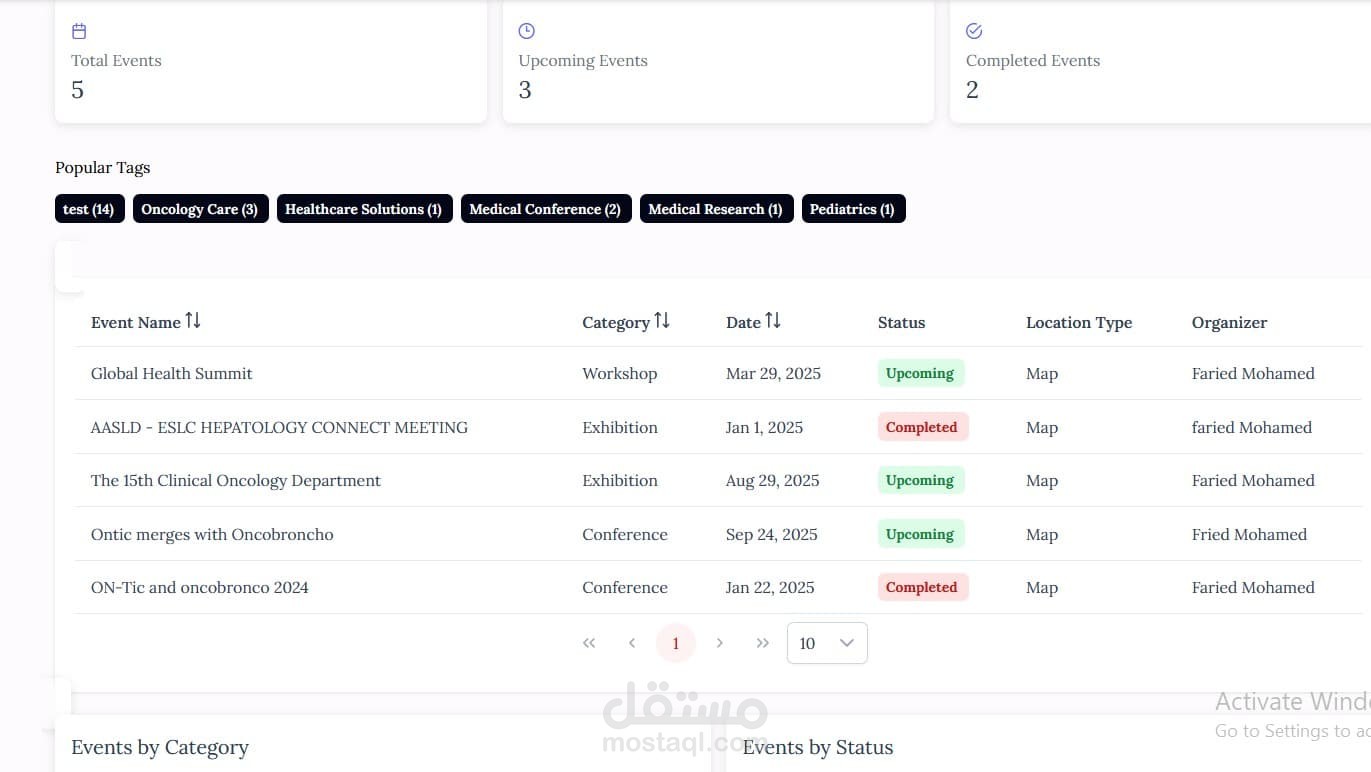Filter by Healthcare Solutions (1) tag

[x=364, y=209]
